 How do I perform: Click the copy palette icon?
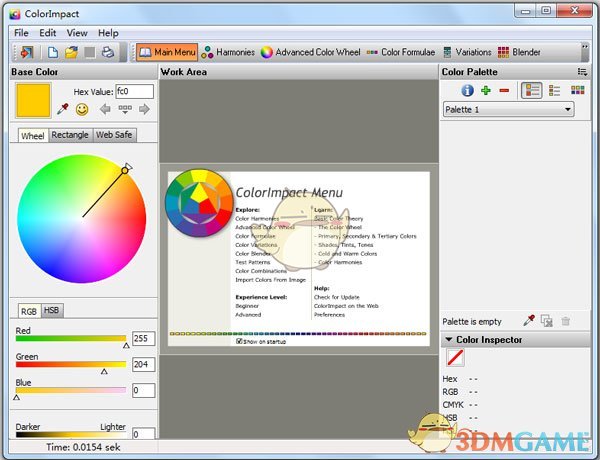coord(547,321)
